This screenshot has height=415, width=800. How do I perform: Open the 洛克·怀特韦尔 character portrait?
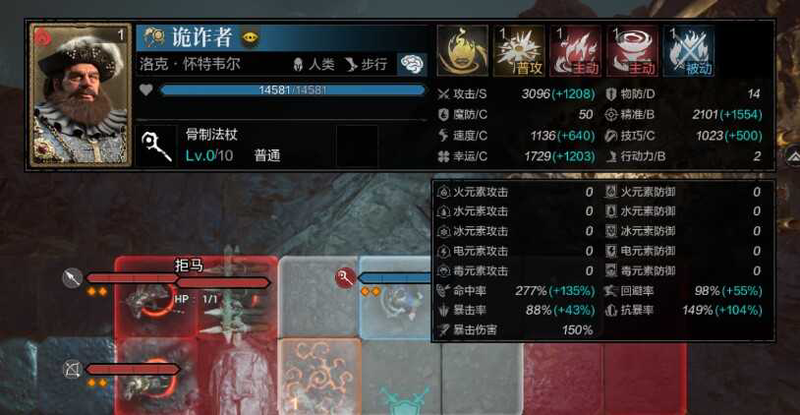tap(81, 95)
